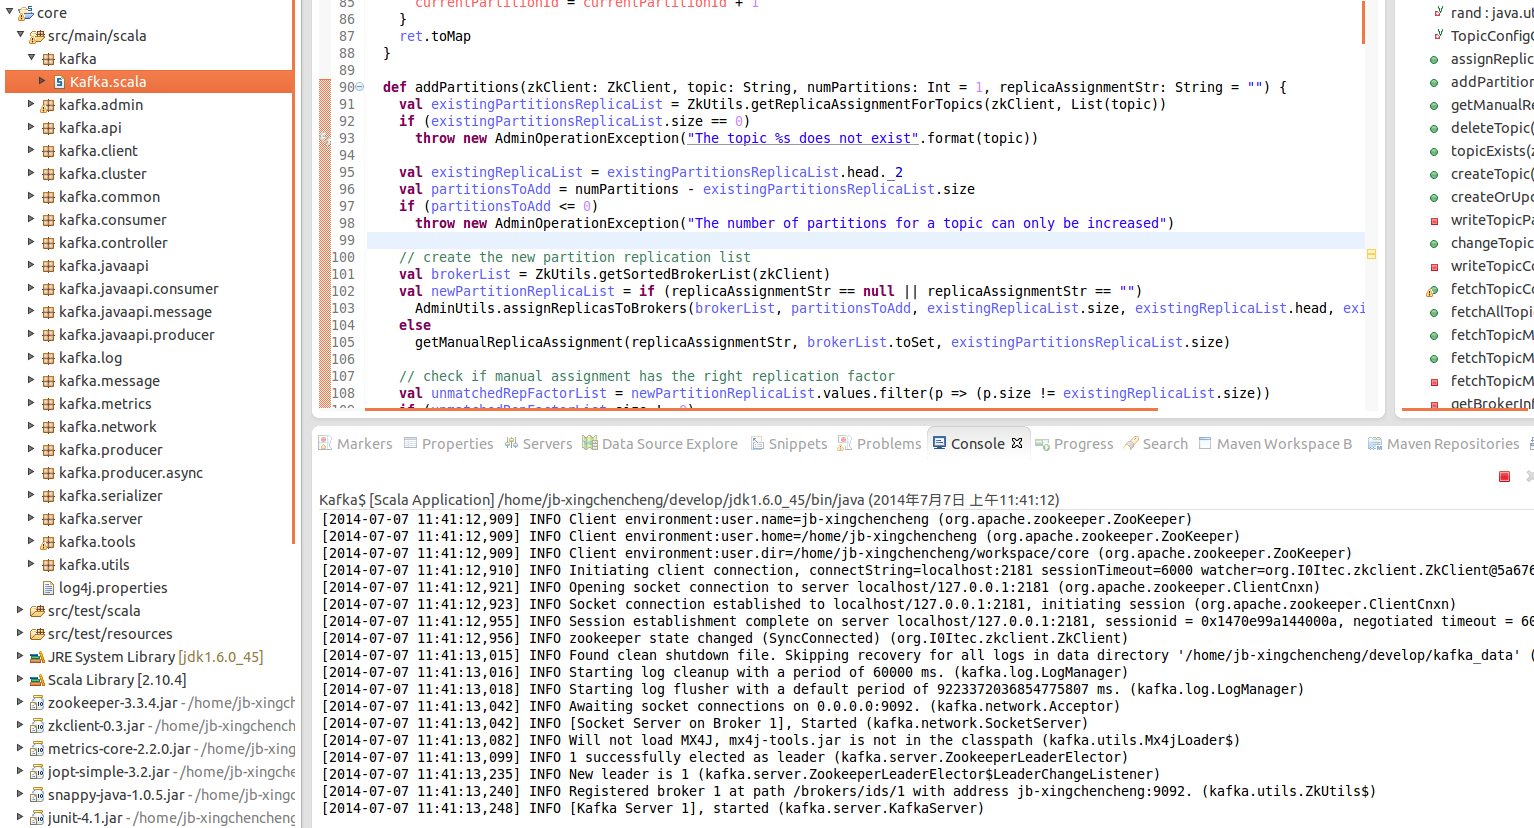
Task: Expand the Kafka.scala file node
Action: pyautogui.click(x=42, y=81)
